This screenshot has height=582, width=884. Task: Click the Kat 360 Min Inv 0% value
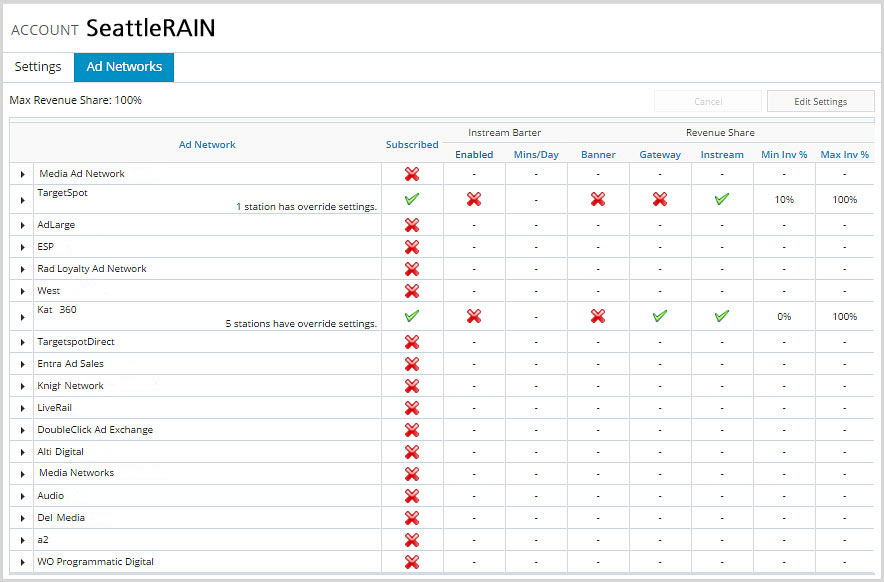coord(784,316)
